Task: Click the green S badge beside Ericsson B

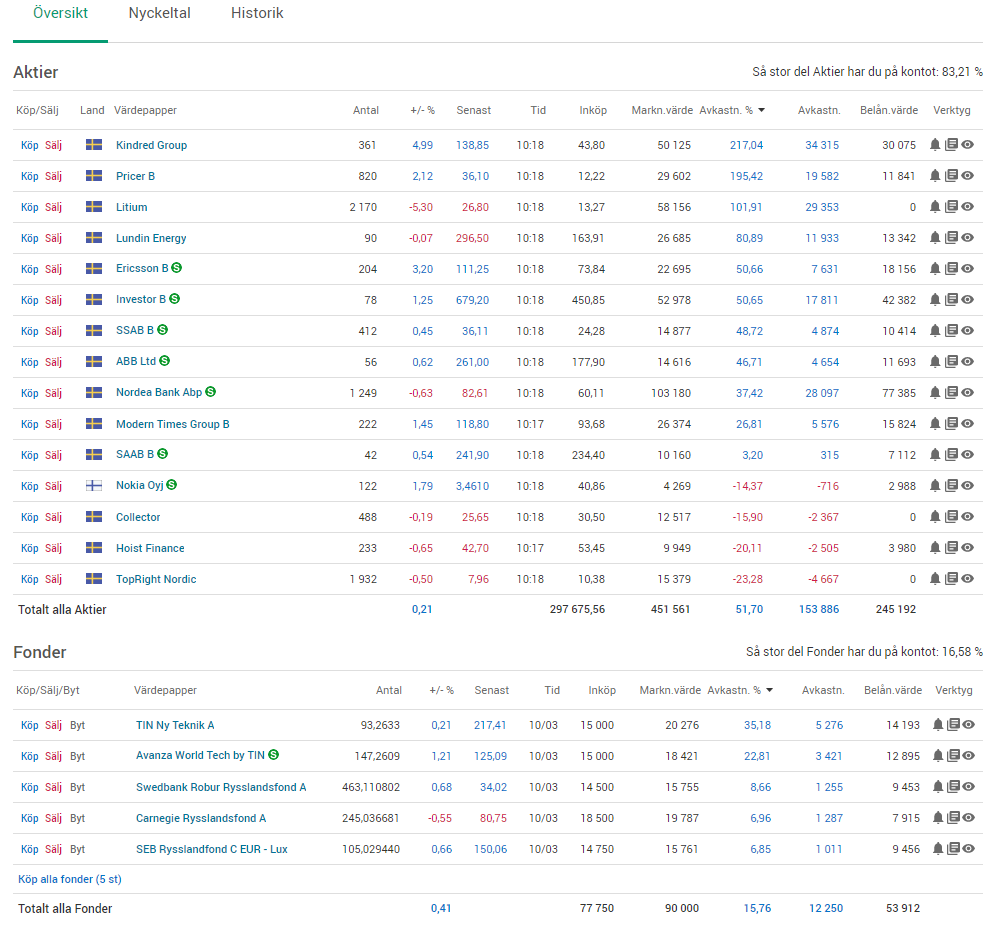Action: 177,268
